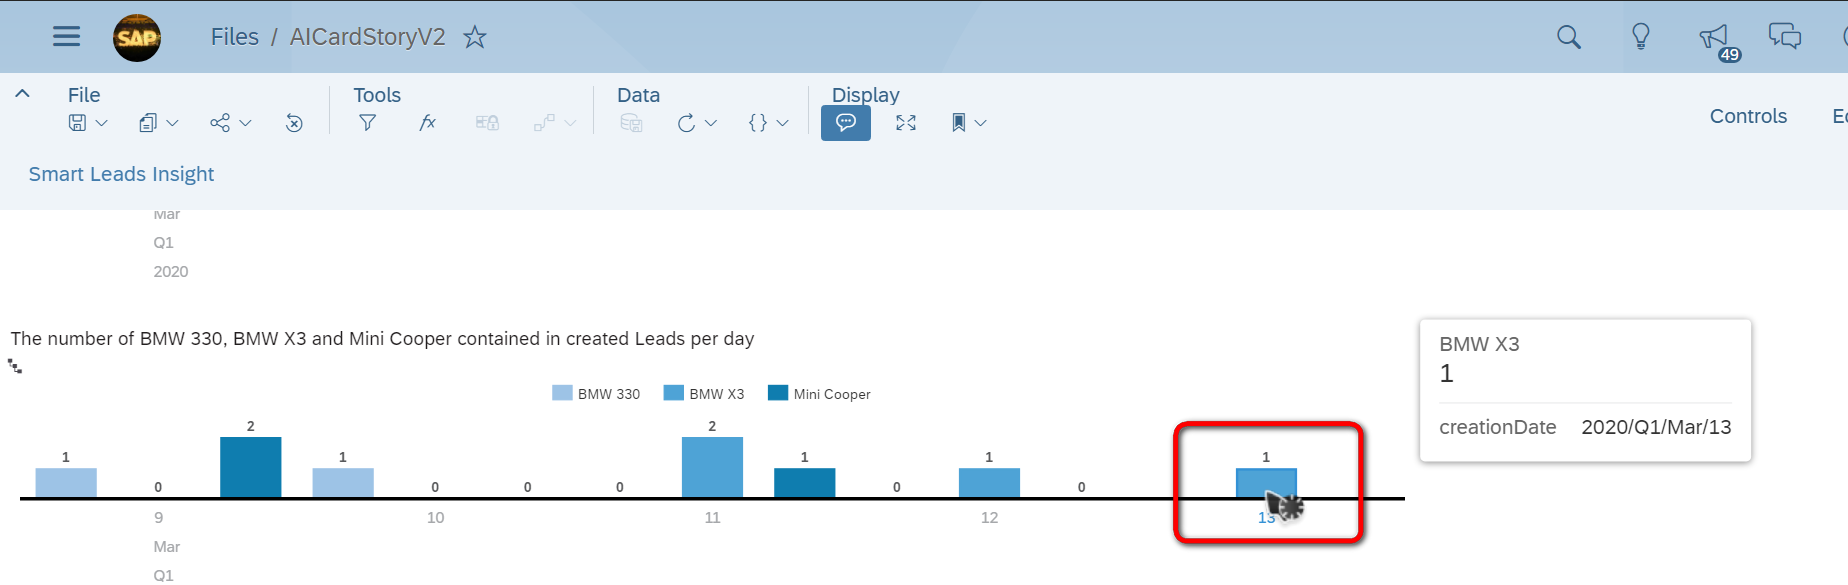Open the Controls panel
Viewport: 1848px width, 585px height.
[1748, 116]
